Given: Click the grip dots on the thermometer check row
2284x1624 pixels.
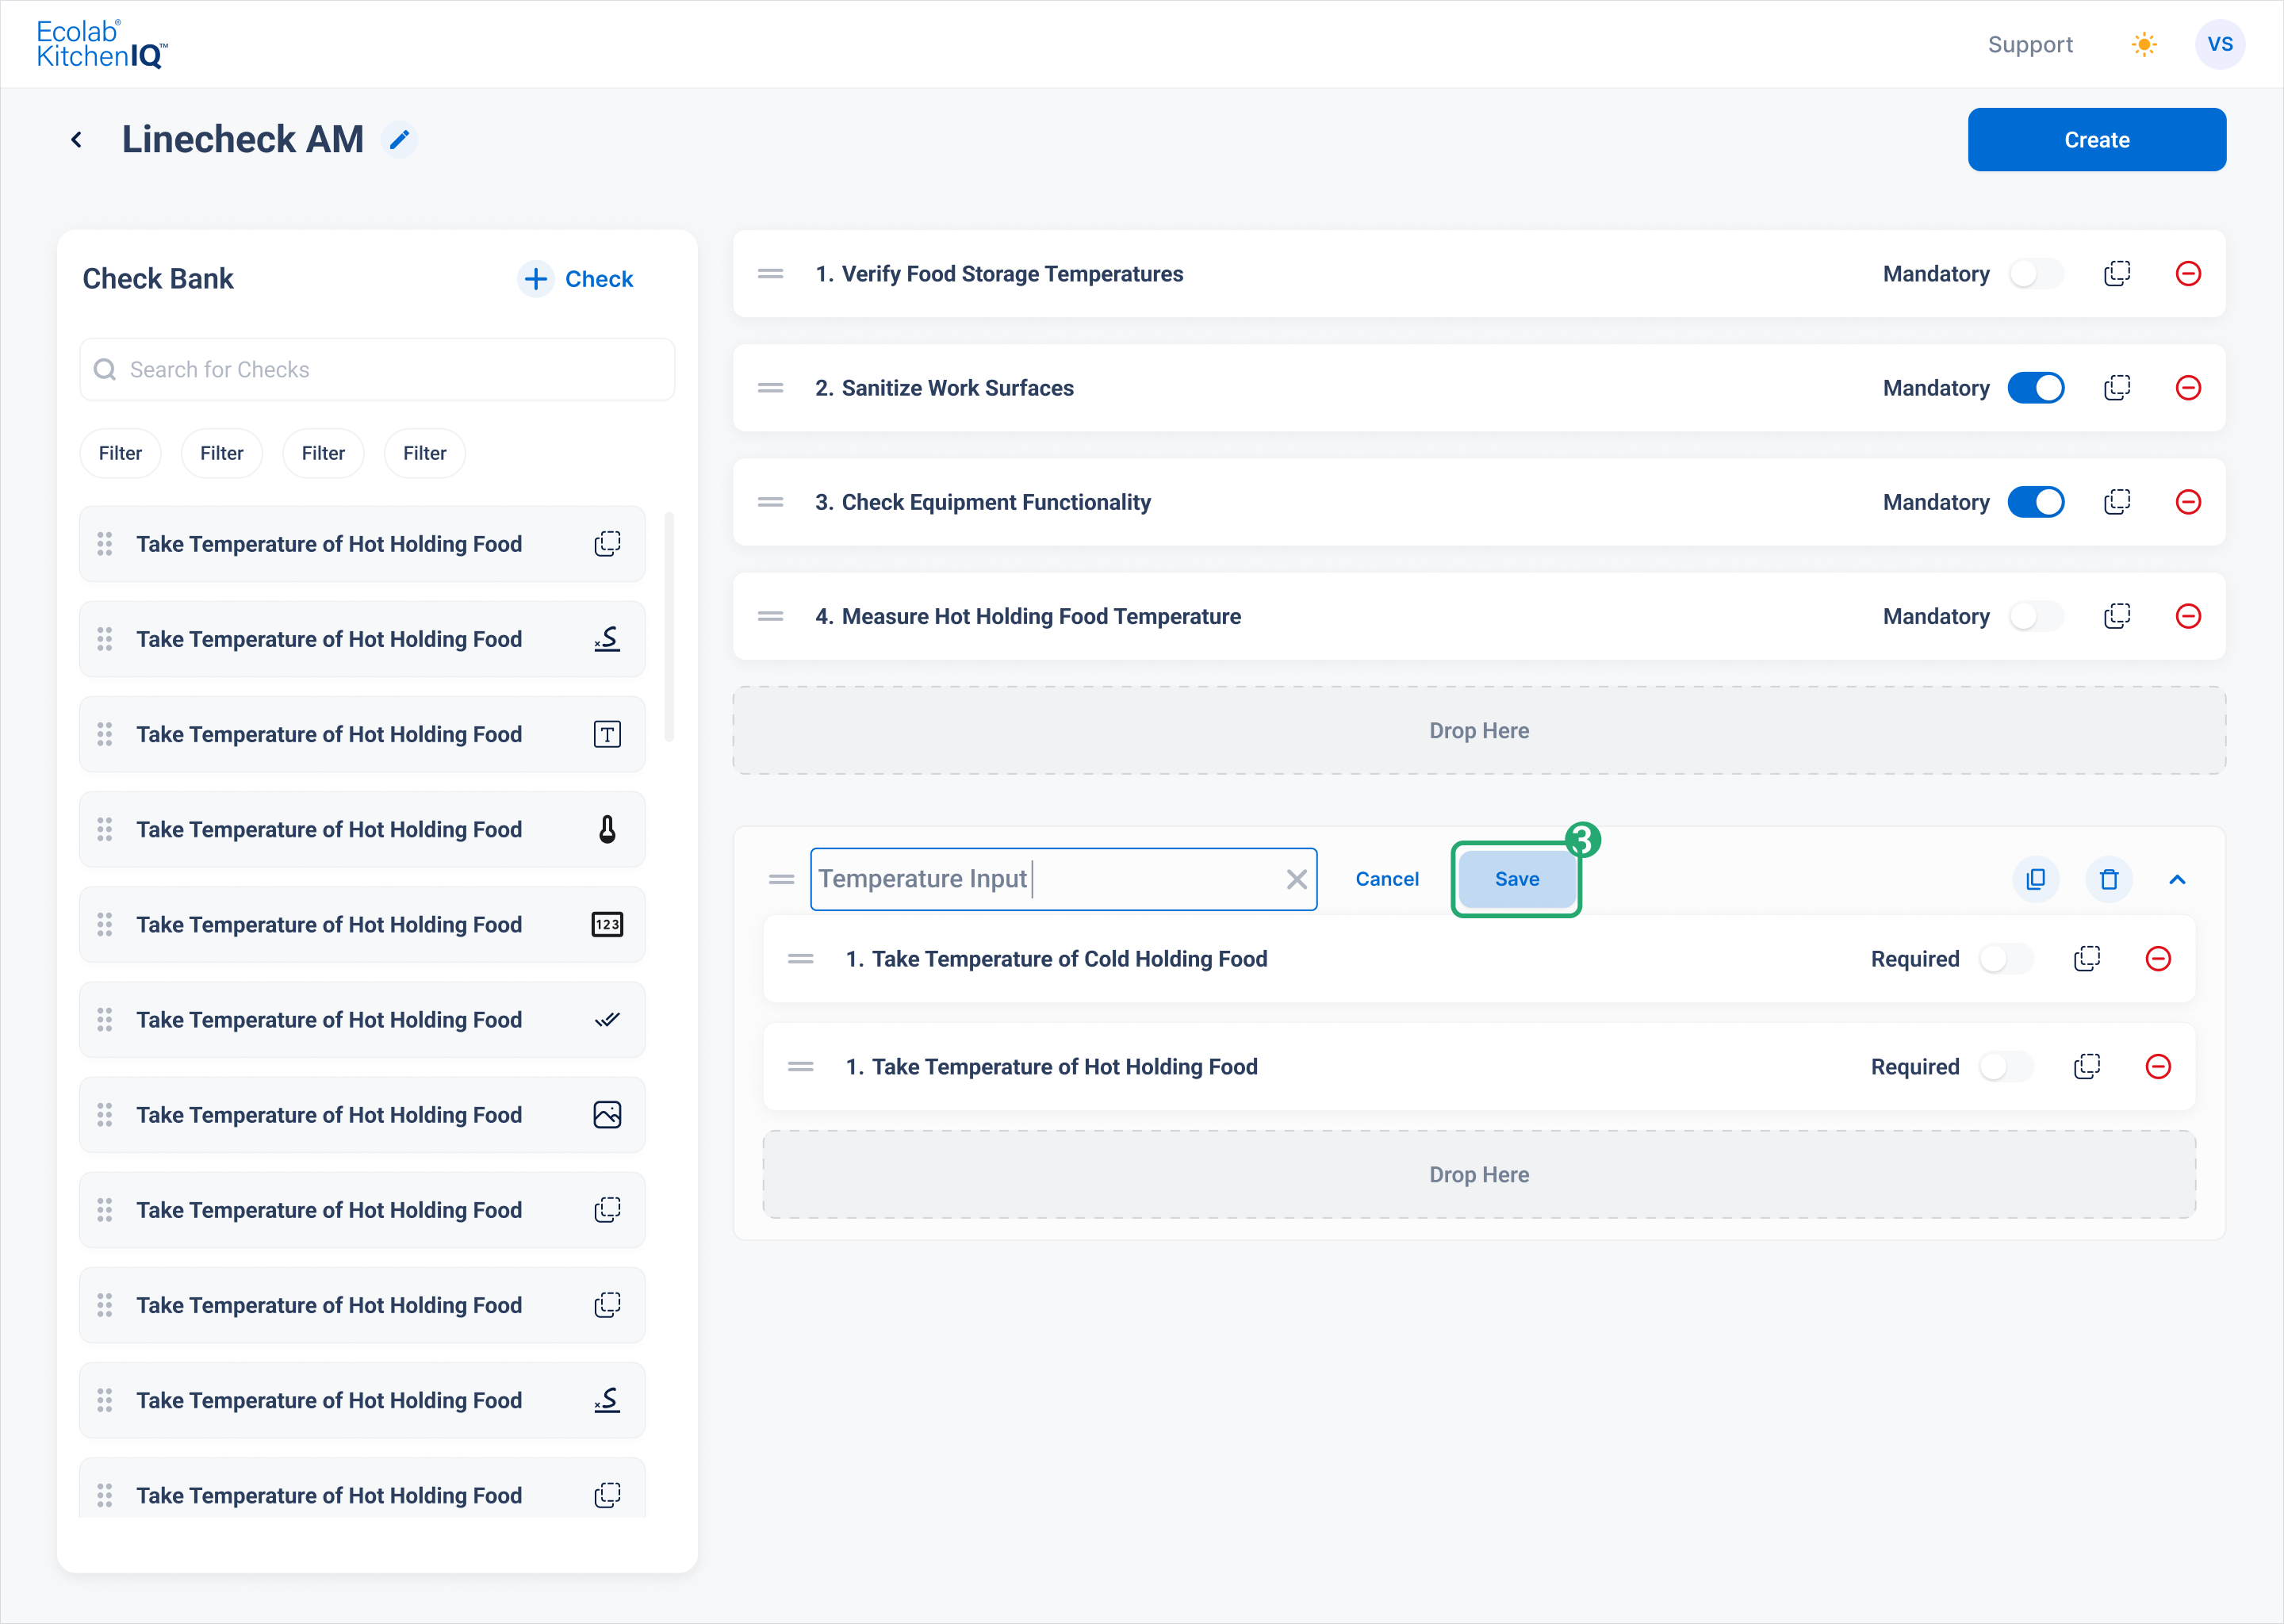Looking at the screenshot, I should point(104,830).
